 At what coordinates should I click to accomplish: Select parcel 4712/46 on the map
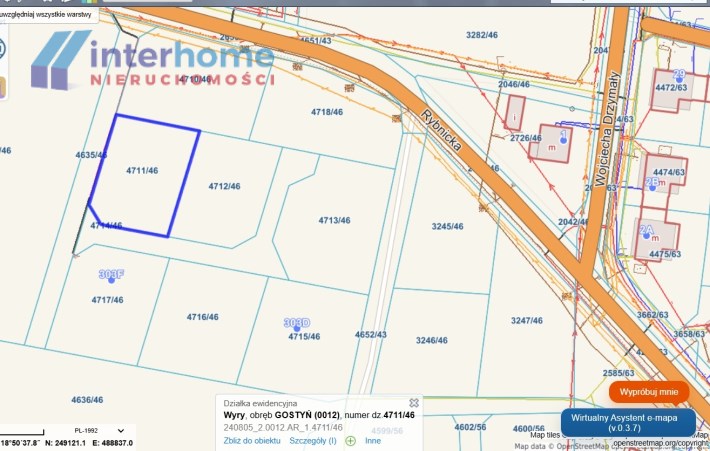(225, 187)
